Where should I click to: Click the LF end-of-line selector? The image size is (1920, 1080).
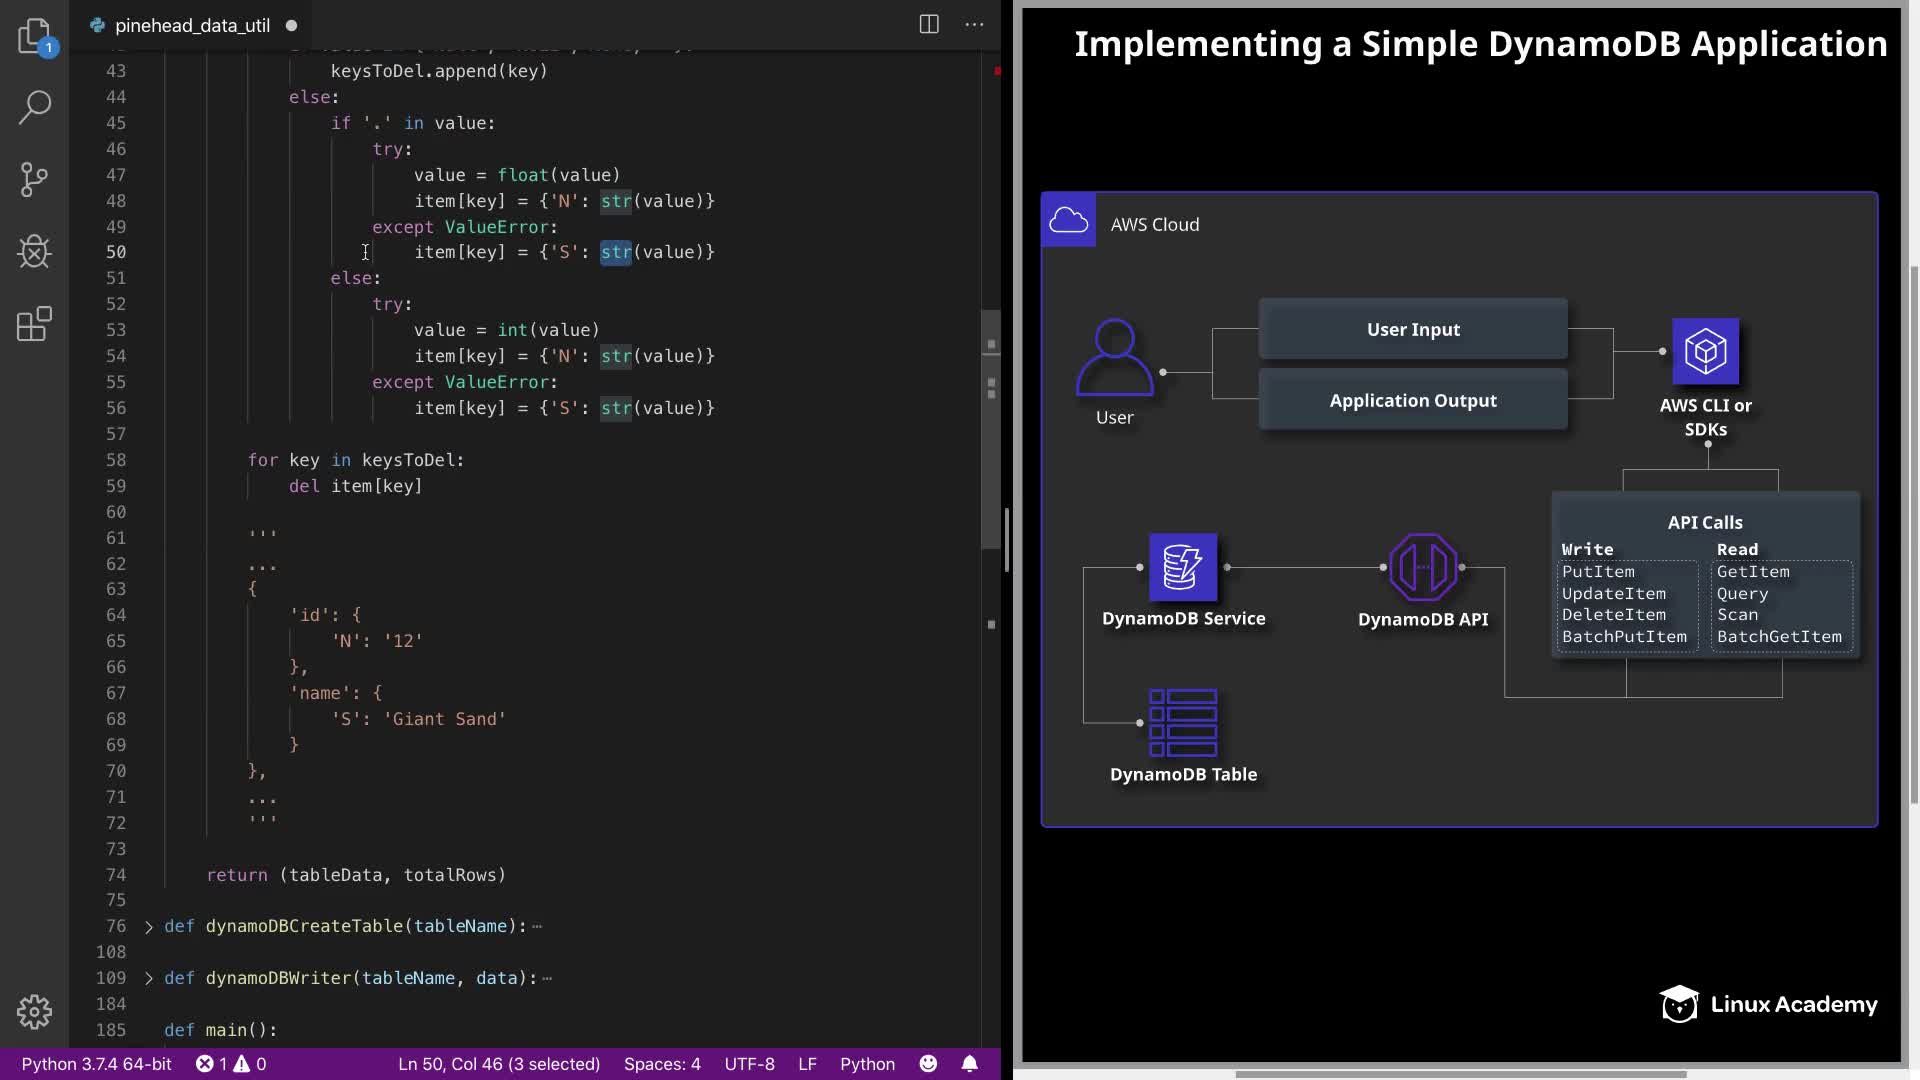click(807, 1064)
